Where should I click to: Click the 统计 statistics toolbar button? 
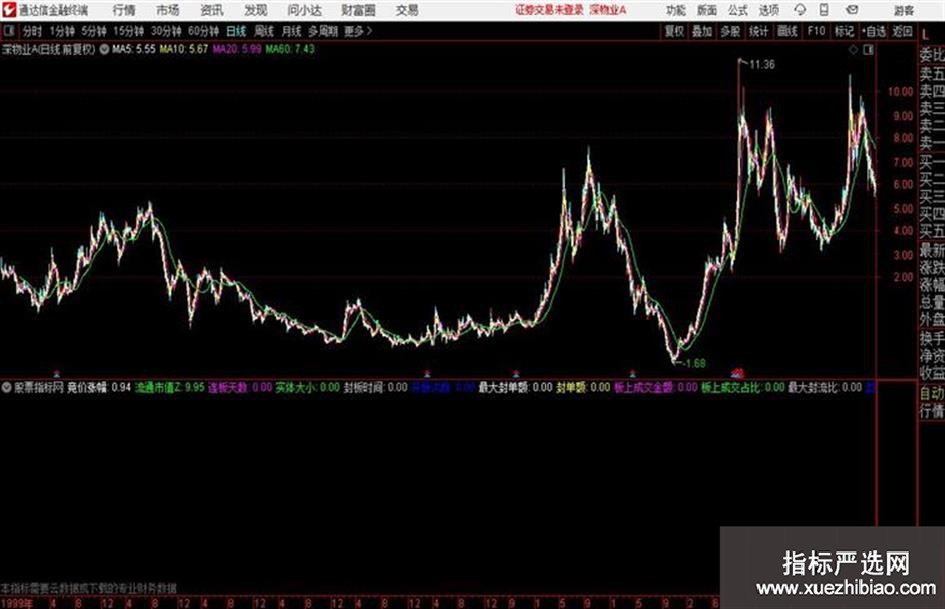point(759,31)
